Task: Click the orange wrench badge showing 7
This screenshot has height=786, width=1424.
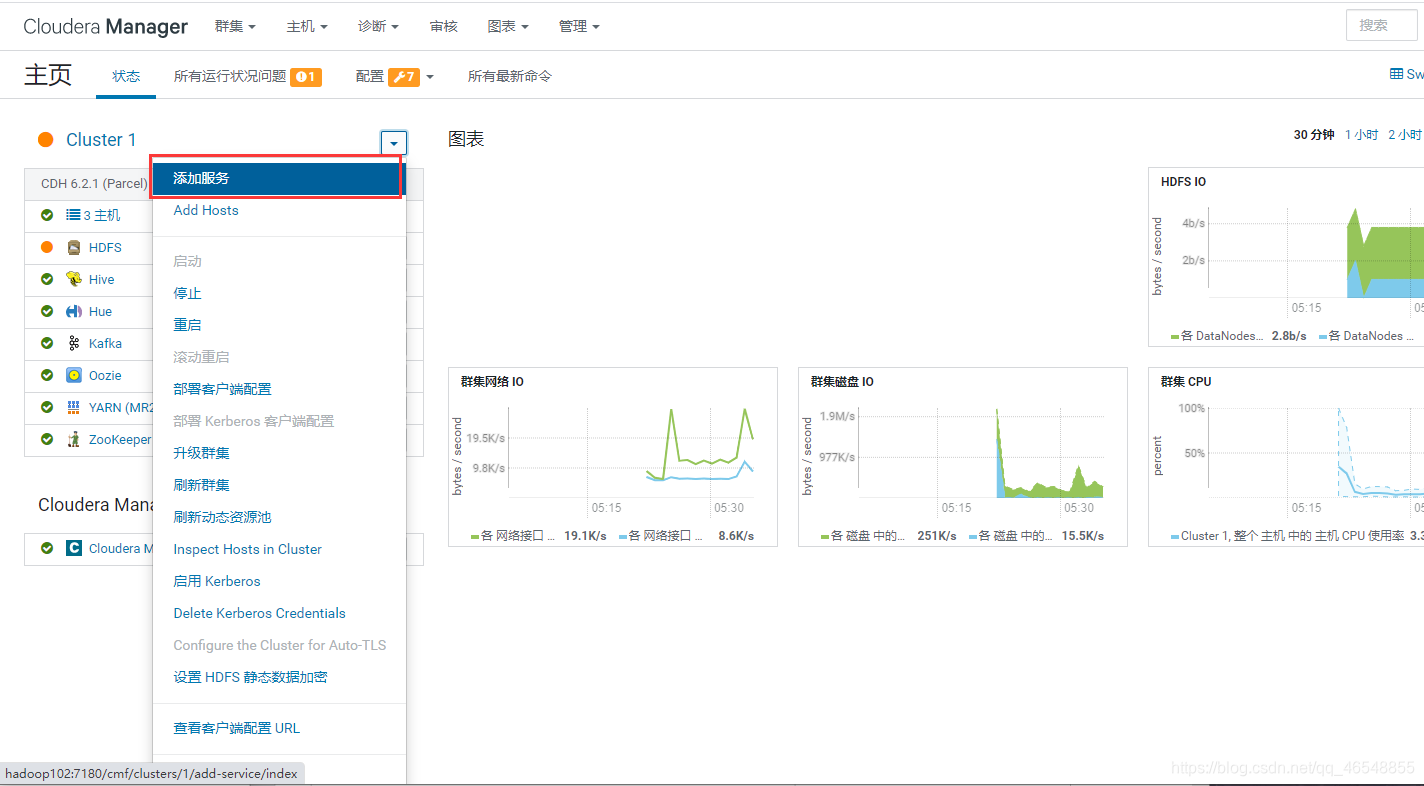Action: (x=404, y=76)
